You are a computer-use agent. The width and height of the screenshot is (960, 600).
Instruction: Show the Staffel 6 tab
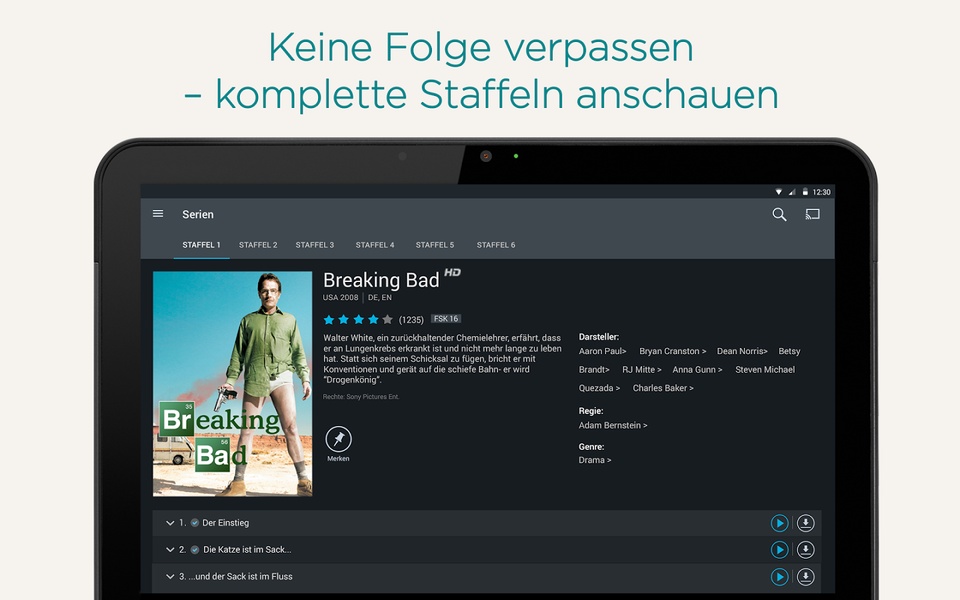[x=496, y=245]
